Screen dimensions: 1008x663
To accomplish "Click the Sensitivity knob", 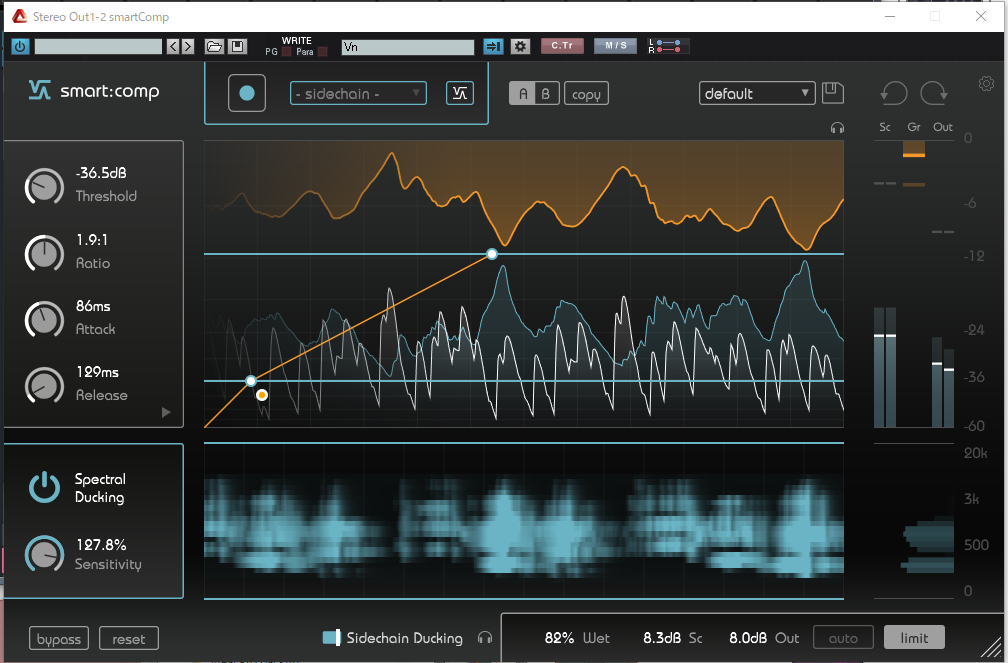I will pyautogui.click(x=44, y=554).
